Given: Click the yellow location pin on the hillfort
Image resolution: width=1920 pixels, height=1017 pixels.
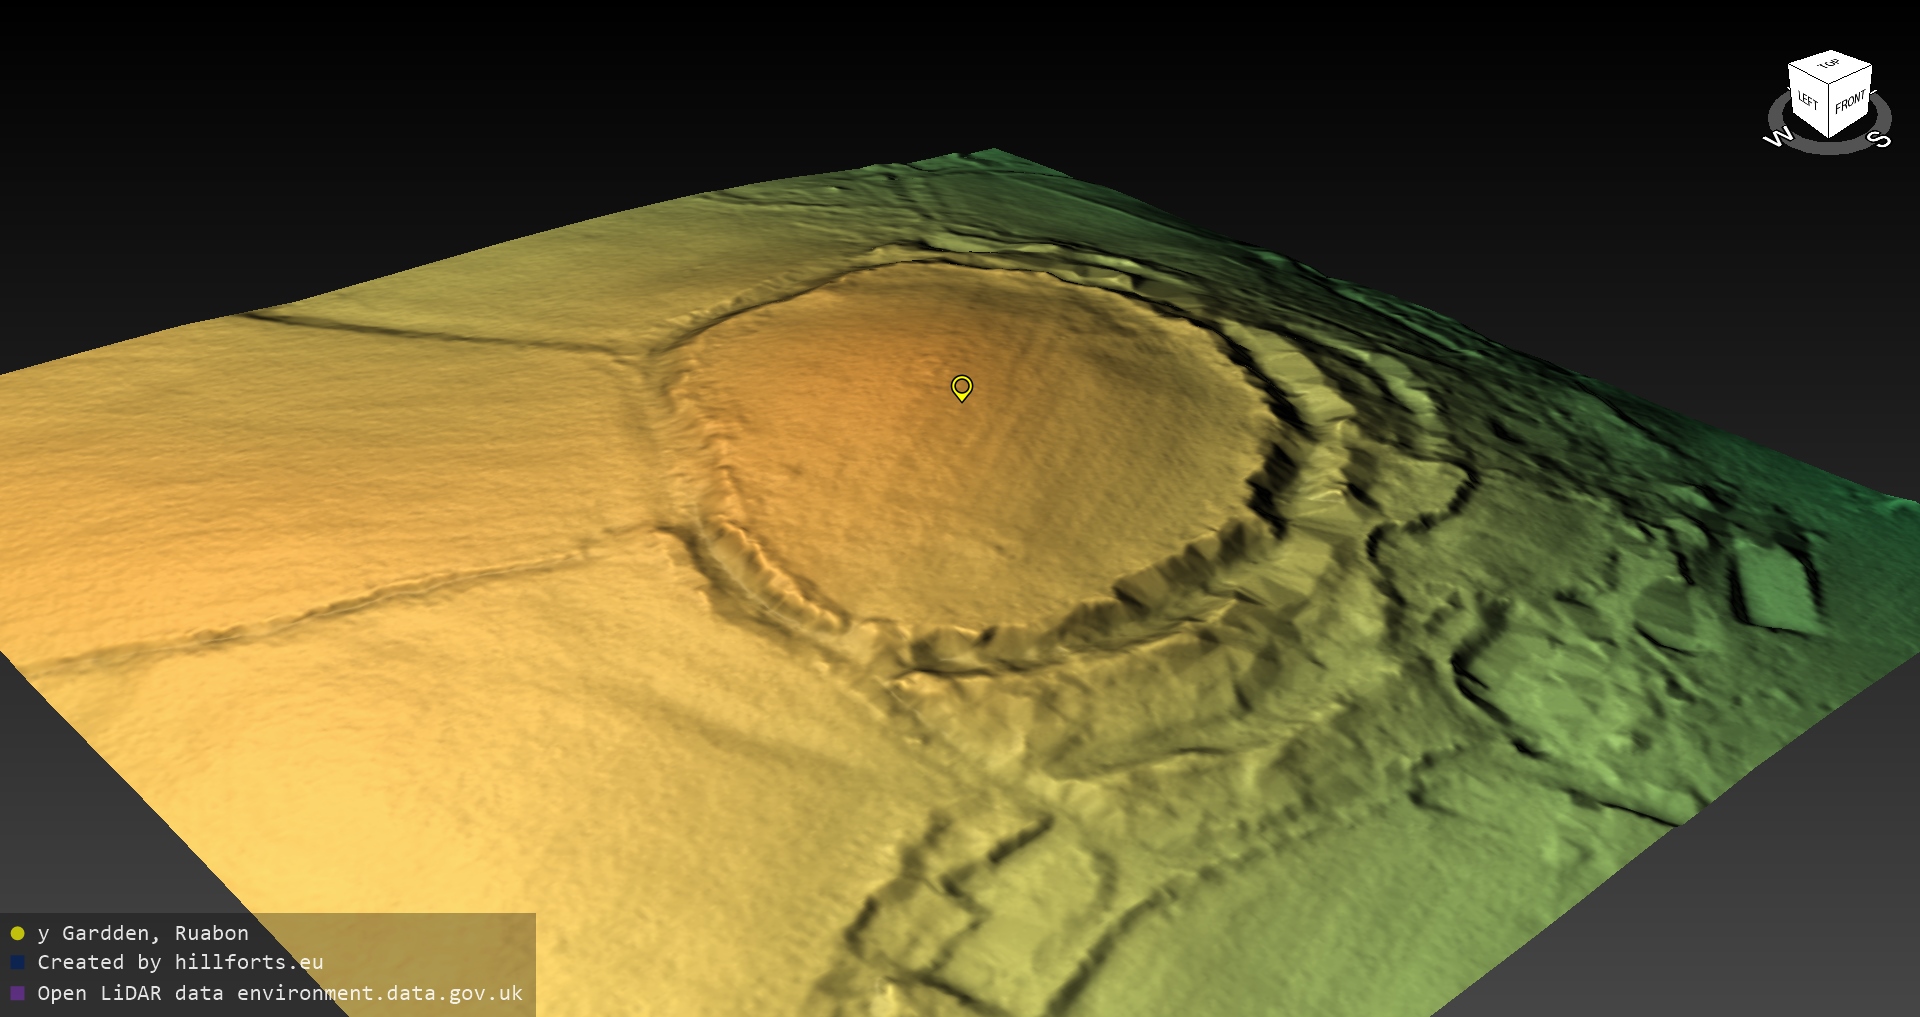Looking at the screenshot, I should click(961, 387).
